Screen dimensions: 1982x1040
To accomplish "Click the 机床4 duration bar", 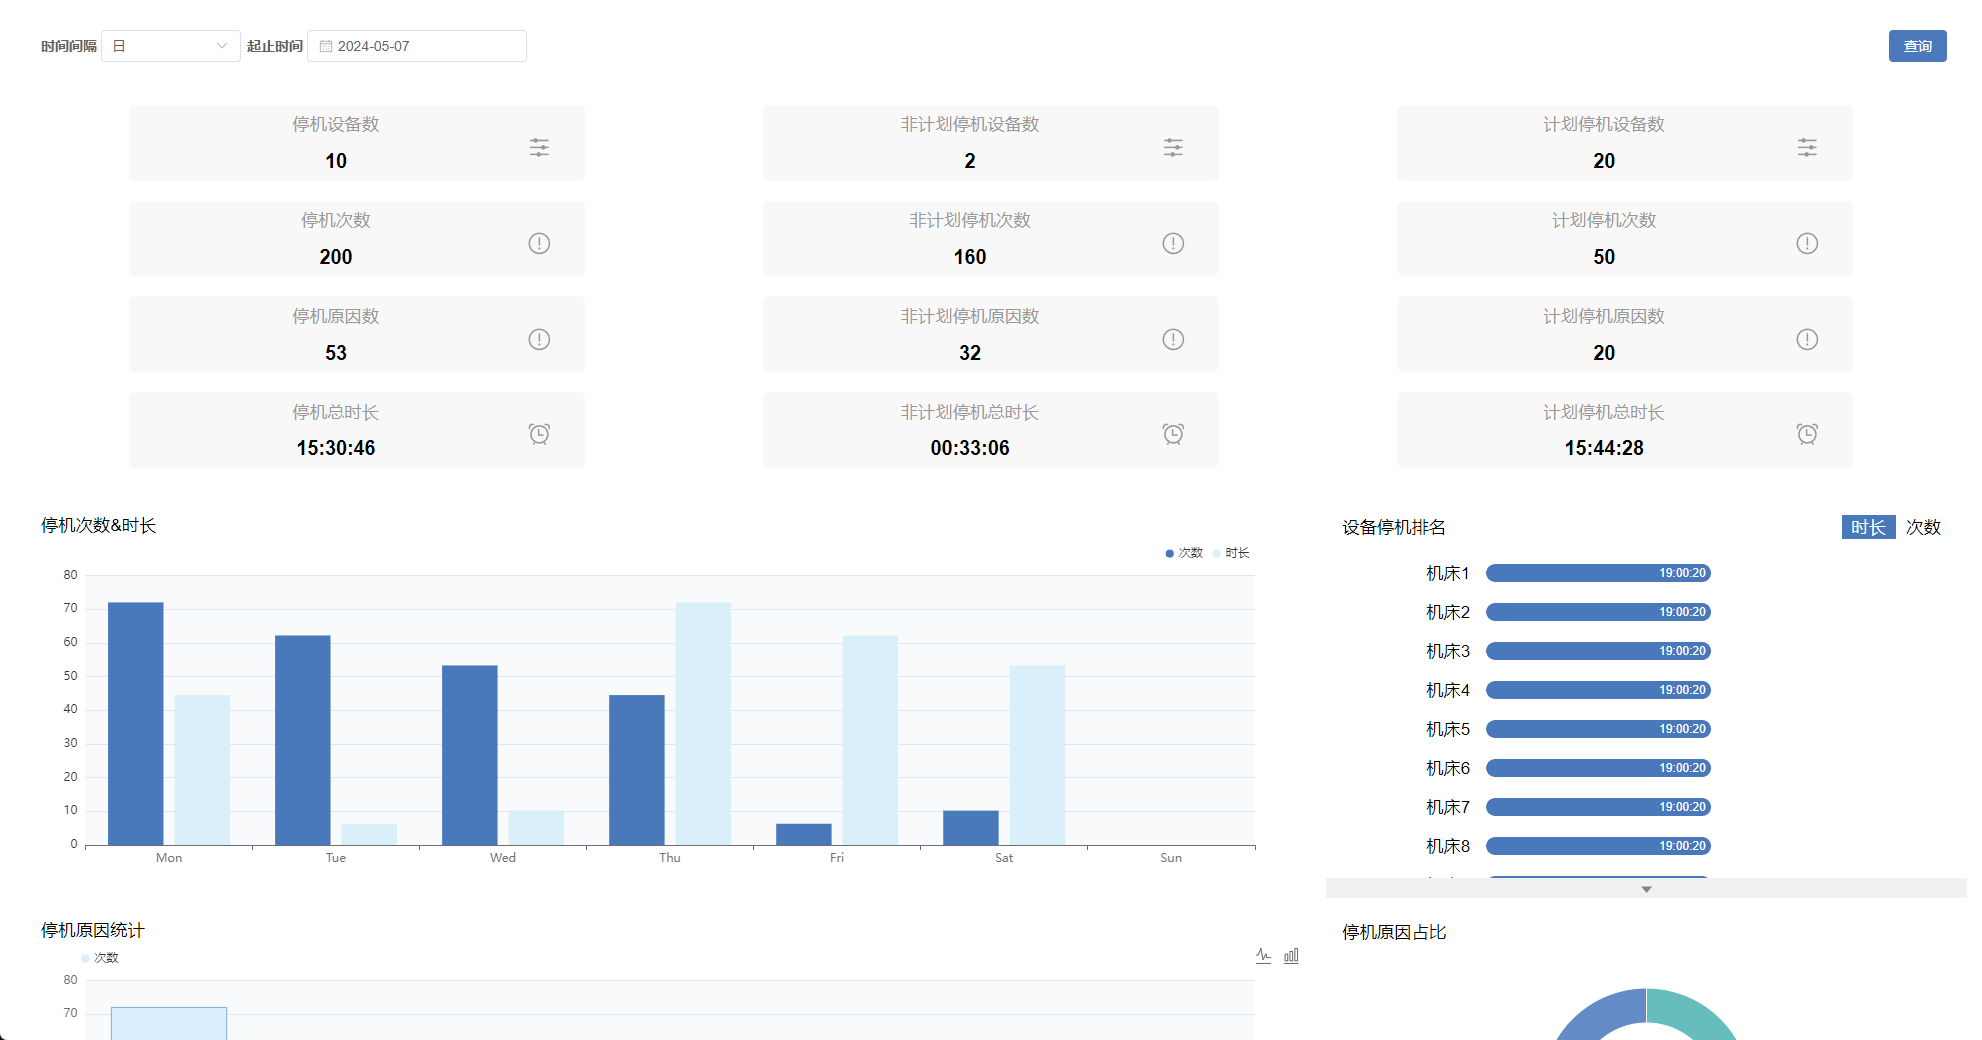I will click(1598, 690).
